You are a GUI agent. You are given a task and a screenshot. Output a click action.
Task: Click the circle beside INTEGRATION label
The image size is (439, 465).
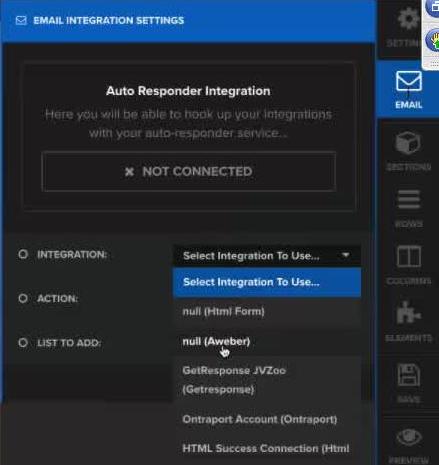point(23,254)
